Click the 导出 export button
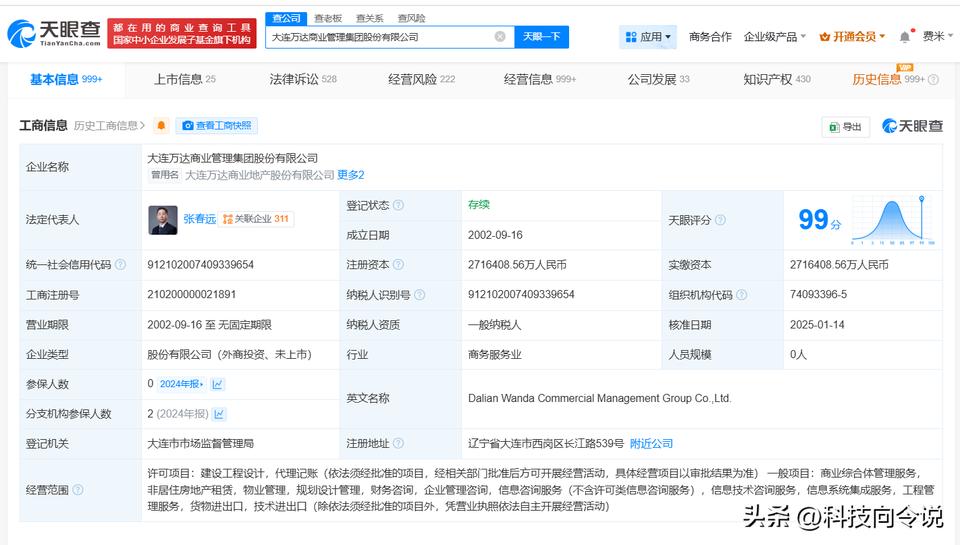 click(846, 127)
